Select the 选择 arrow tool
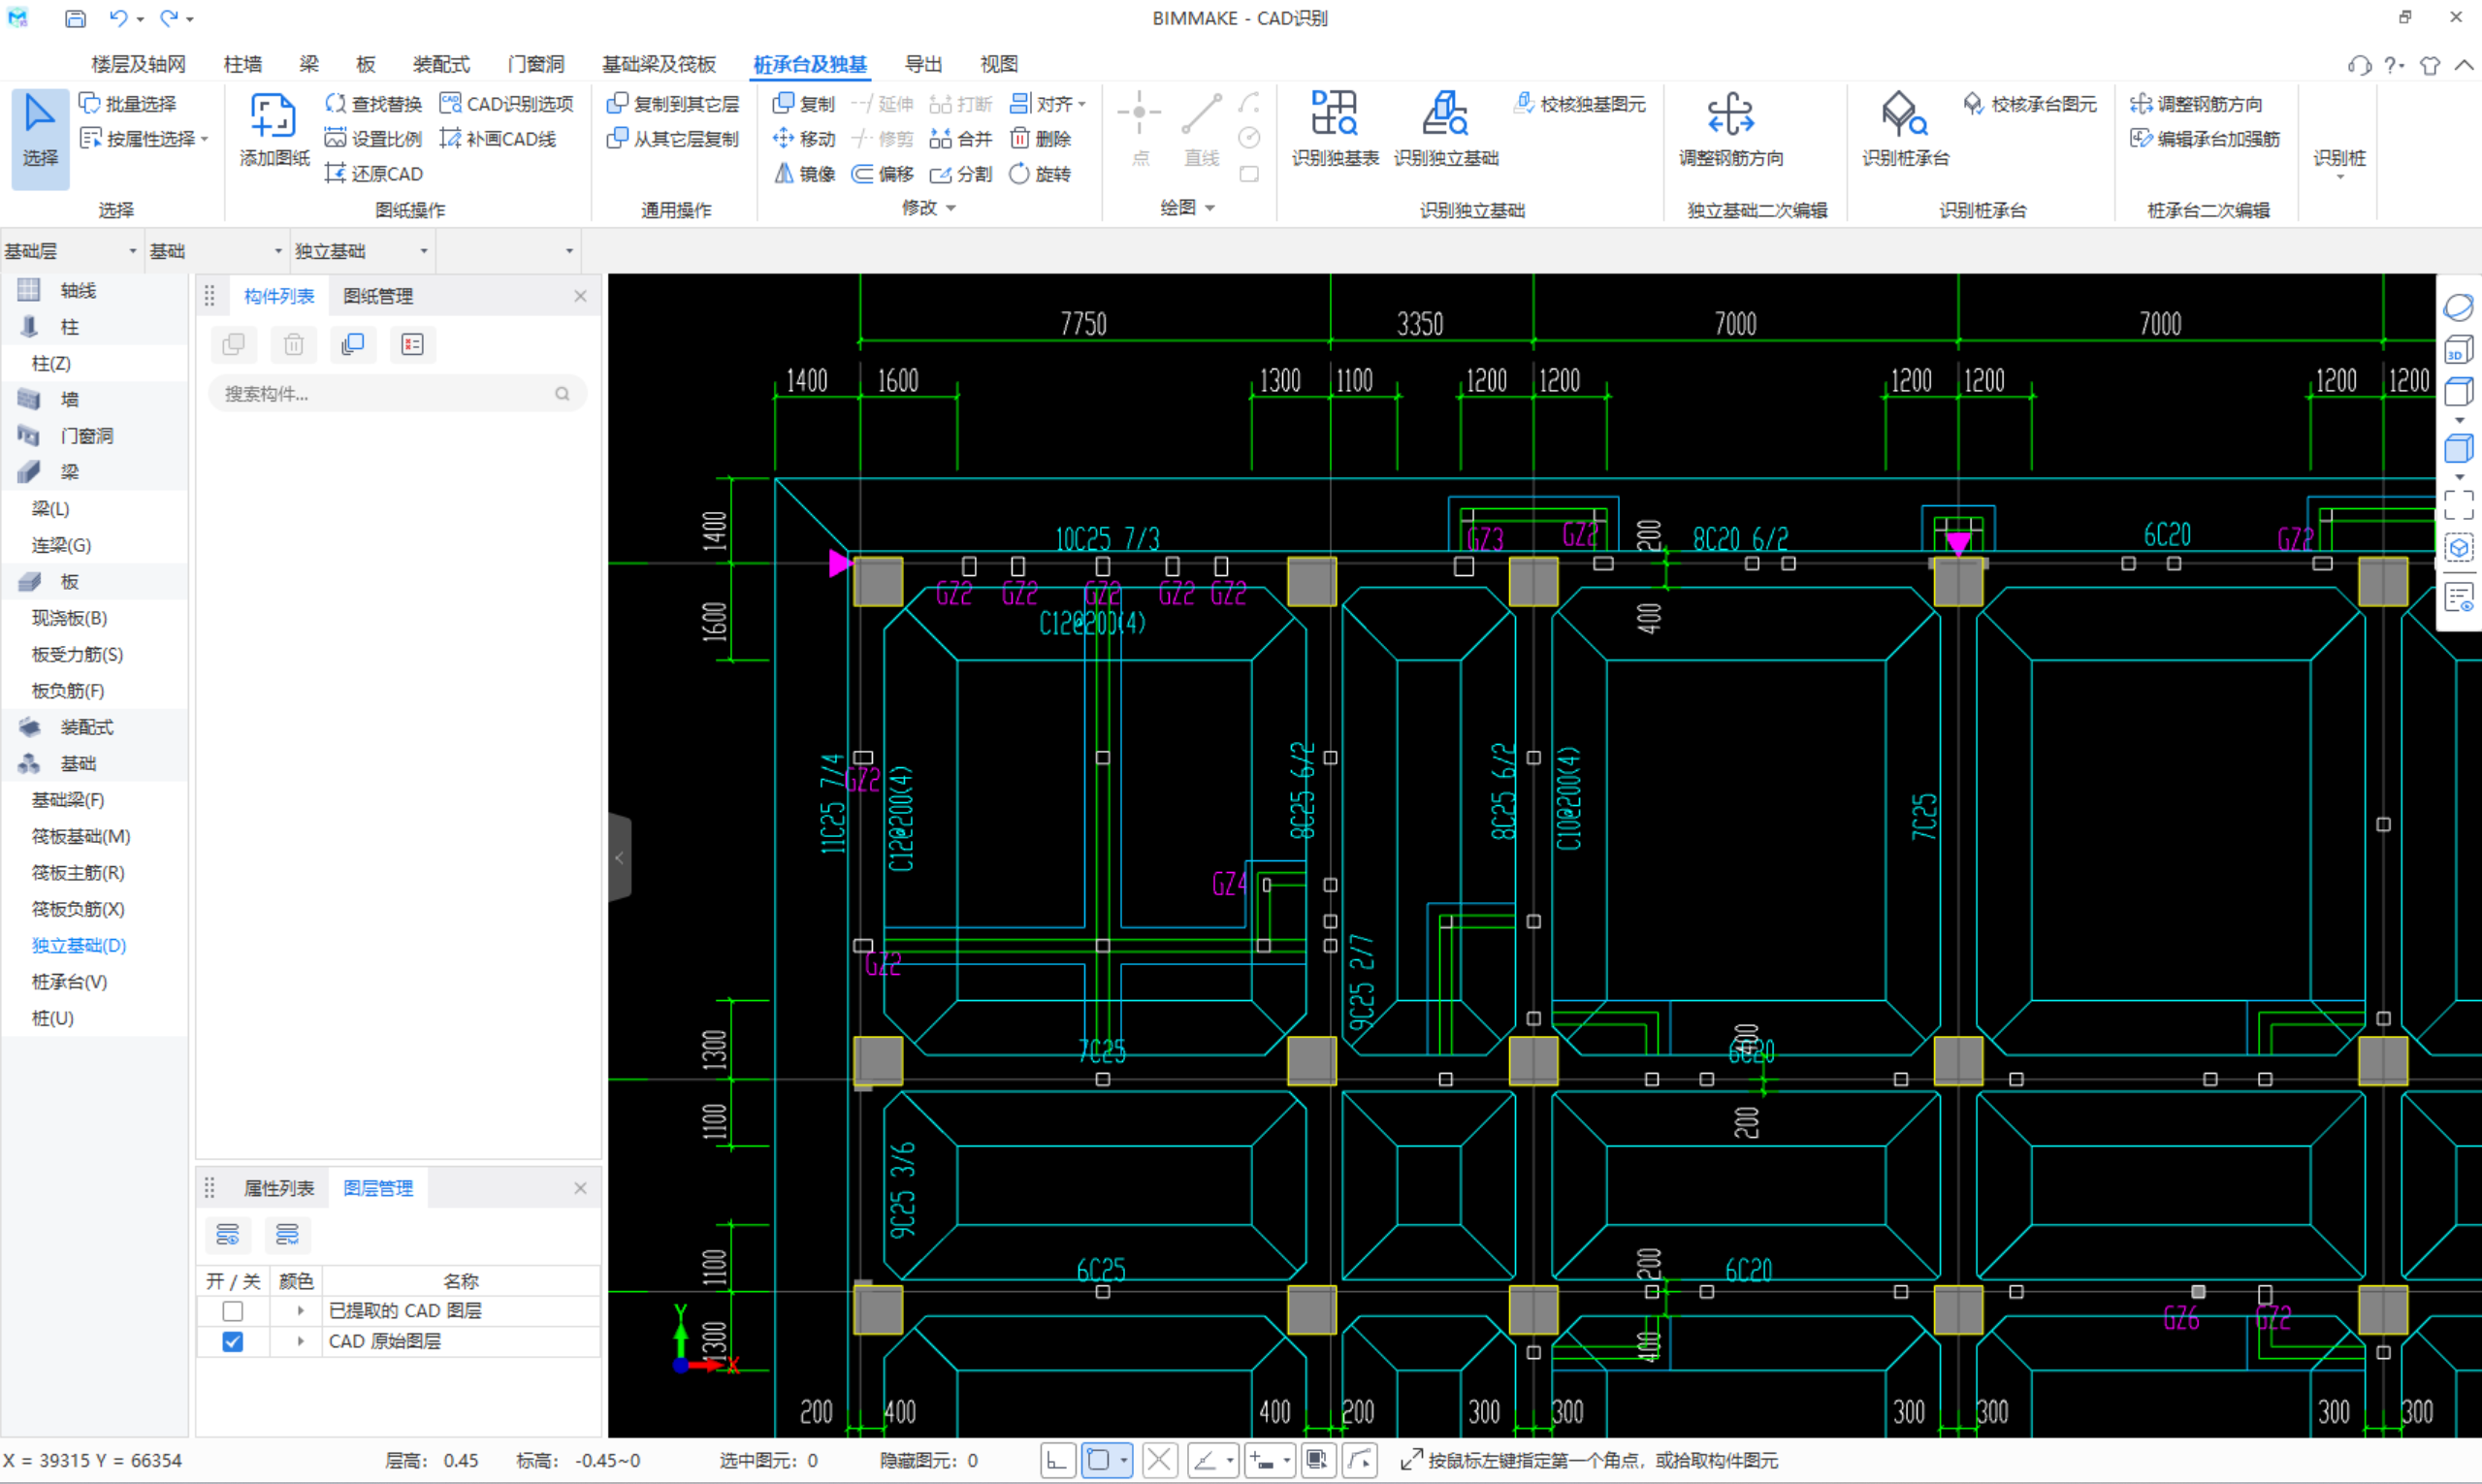The width and height of the screenshot is (2482, 1484). (x=40, y=137)
